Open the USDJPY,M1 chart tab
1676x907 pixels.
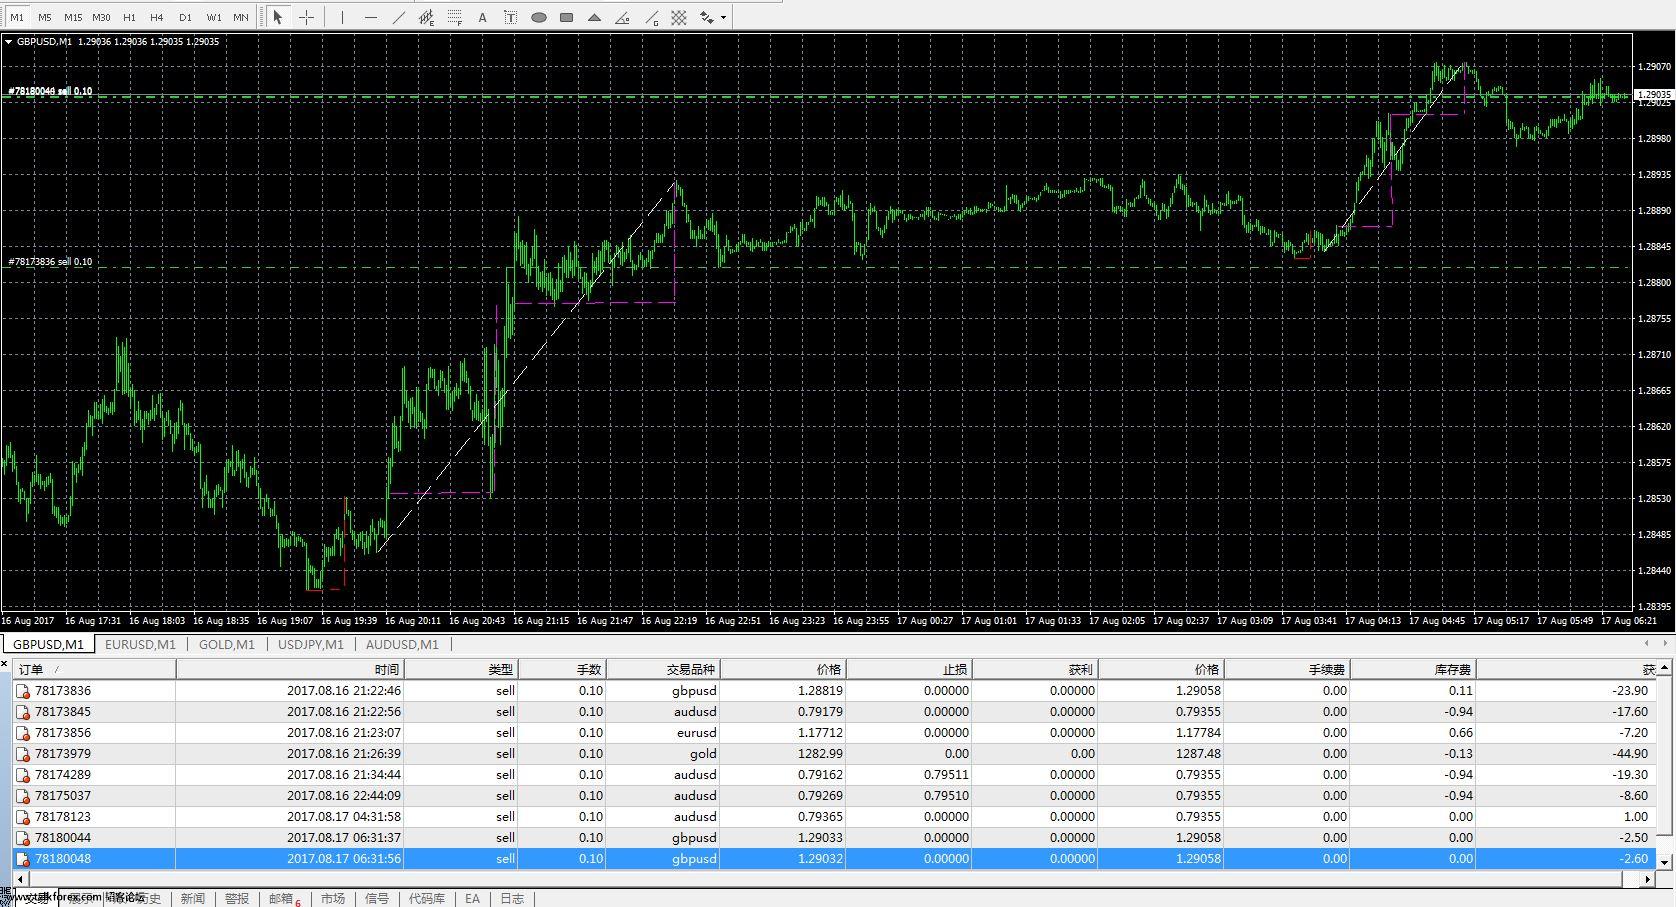point(311,644)
